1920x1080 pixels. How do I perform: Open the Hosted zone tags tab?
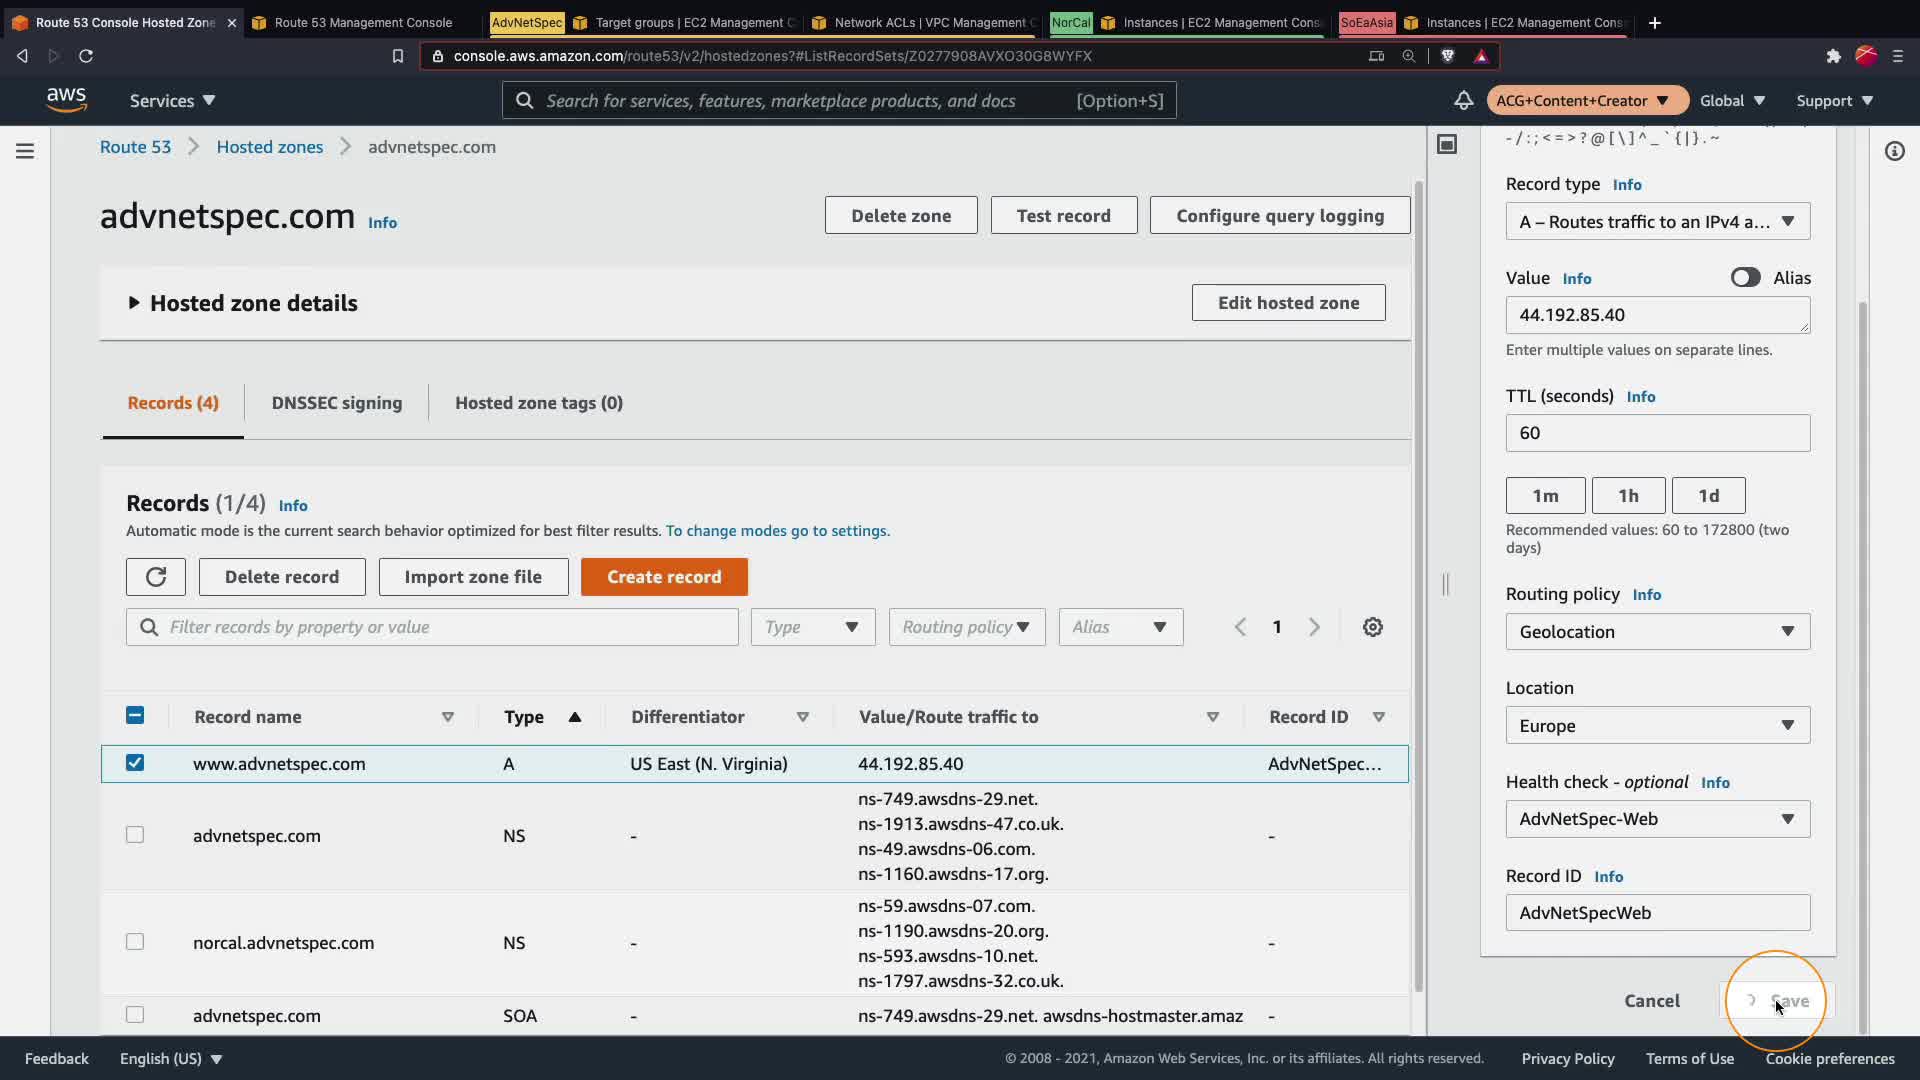tap(538, 403)
